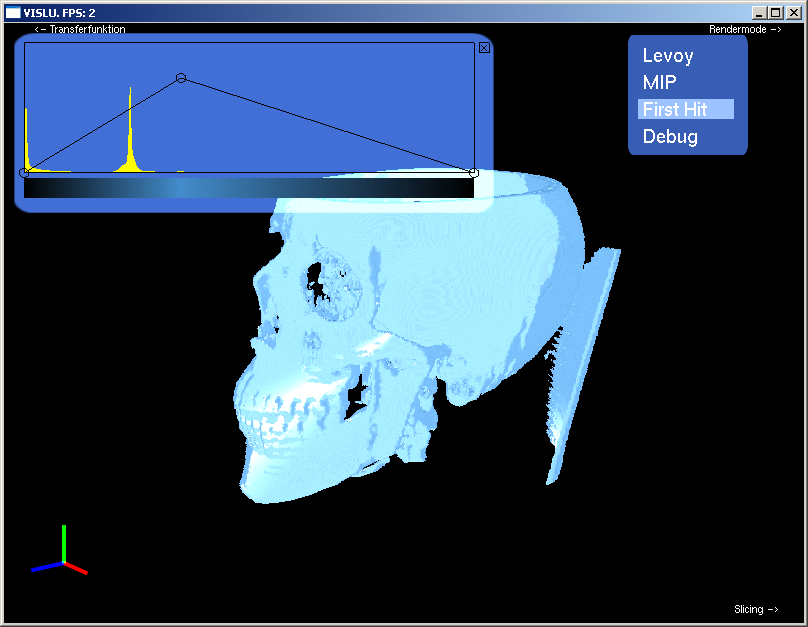Switch render mode to Levoy

pos(668,56)
